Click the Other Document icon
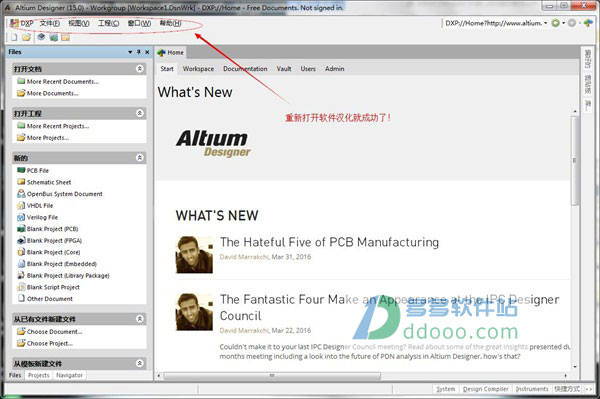The width and height of the screenshot is (600, 399). tap(21, 298)
